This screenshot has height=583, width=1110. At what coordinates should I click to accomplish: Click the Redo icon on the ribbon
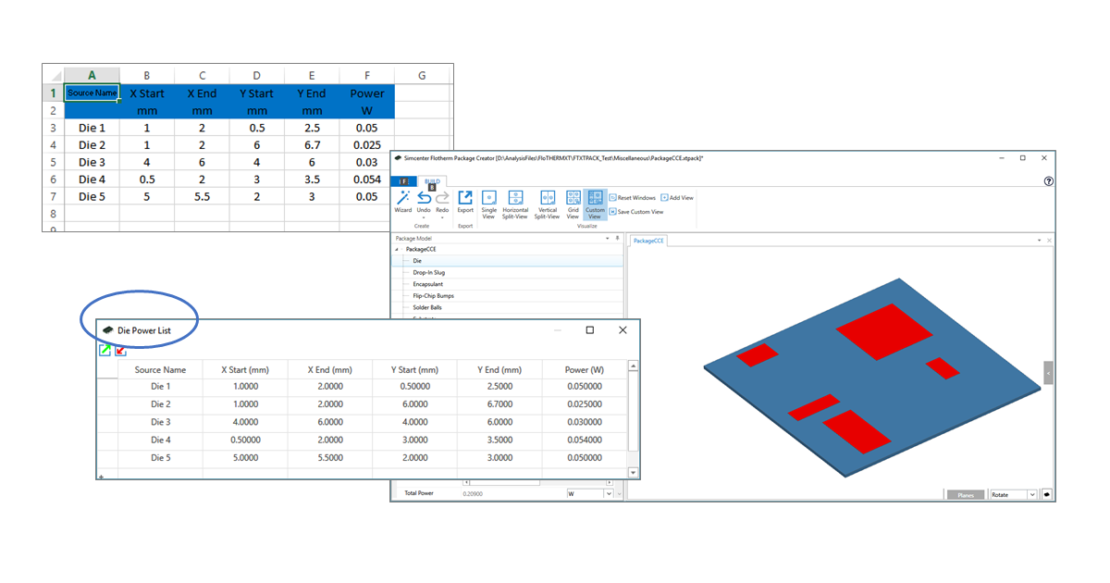click(x=442, y=198)
